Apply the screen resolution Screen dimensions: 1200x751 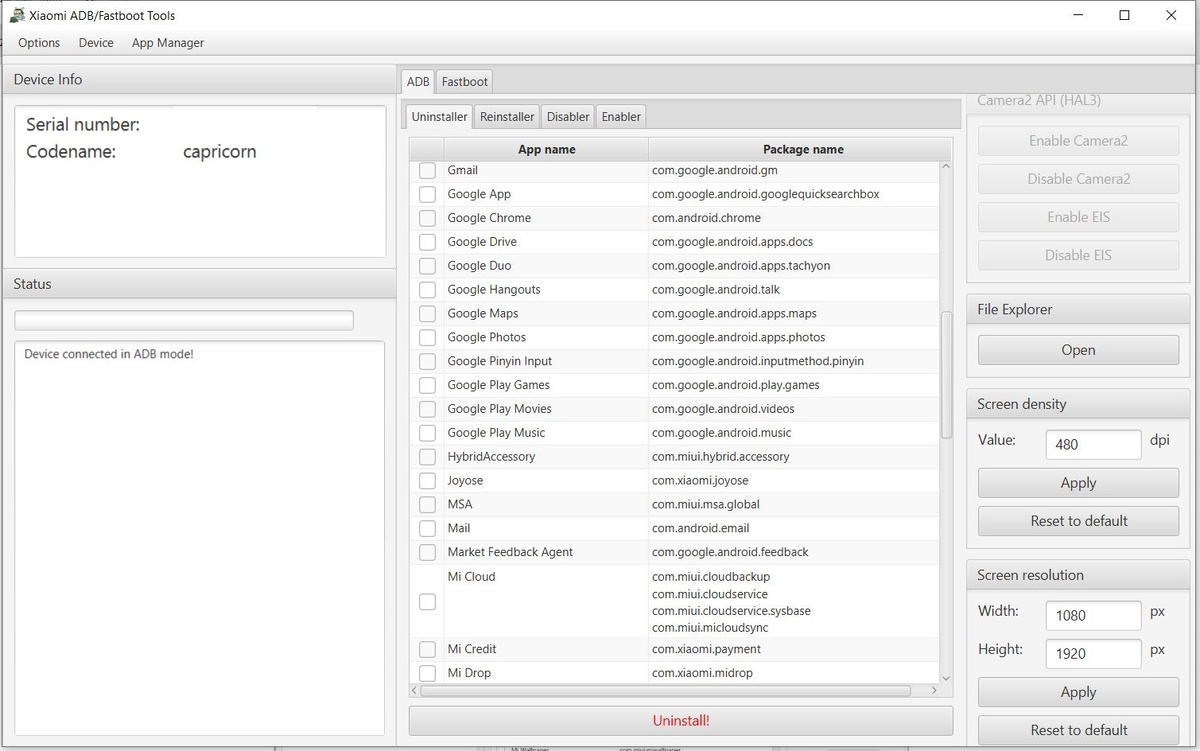(x=1078, y=692)
